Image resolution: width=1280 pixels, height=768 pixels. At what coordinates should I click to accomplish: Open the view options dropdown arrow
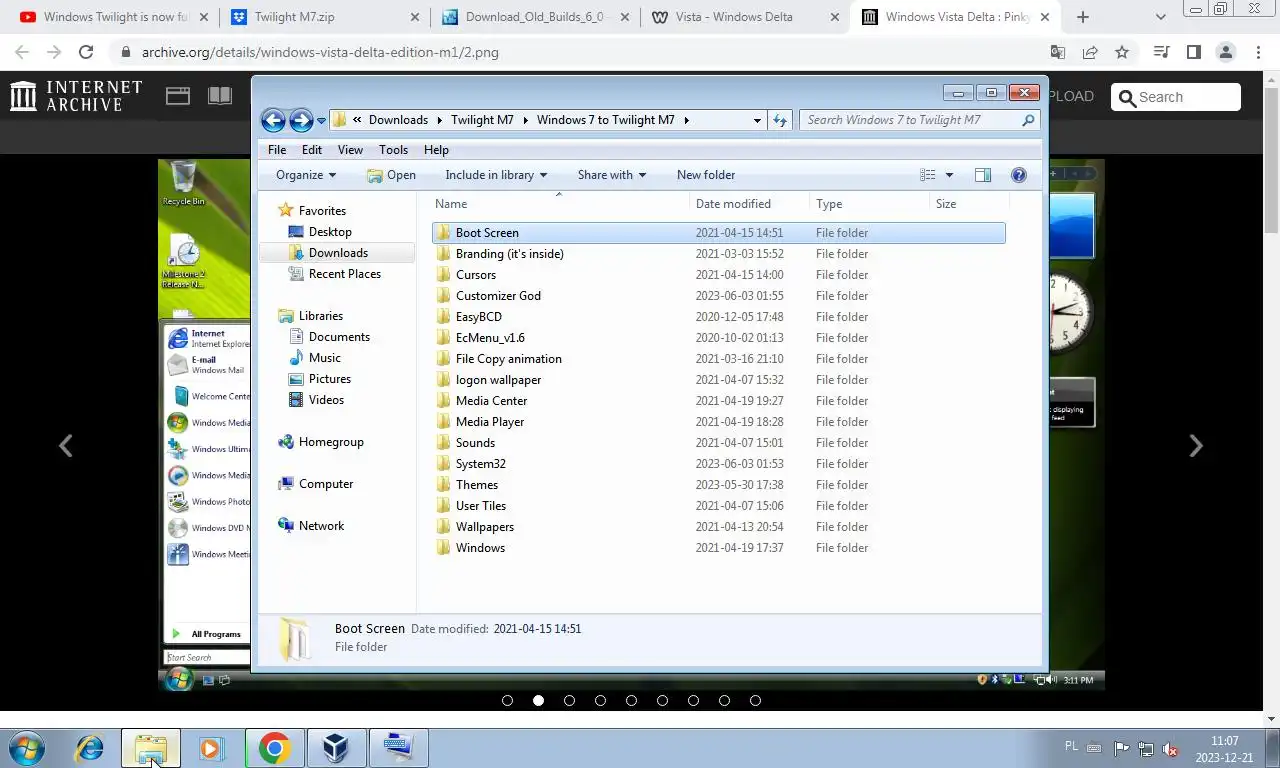pyautogui.click(x=949, y=175)
